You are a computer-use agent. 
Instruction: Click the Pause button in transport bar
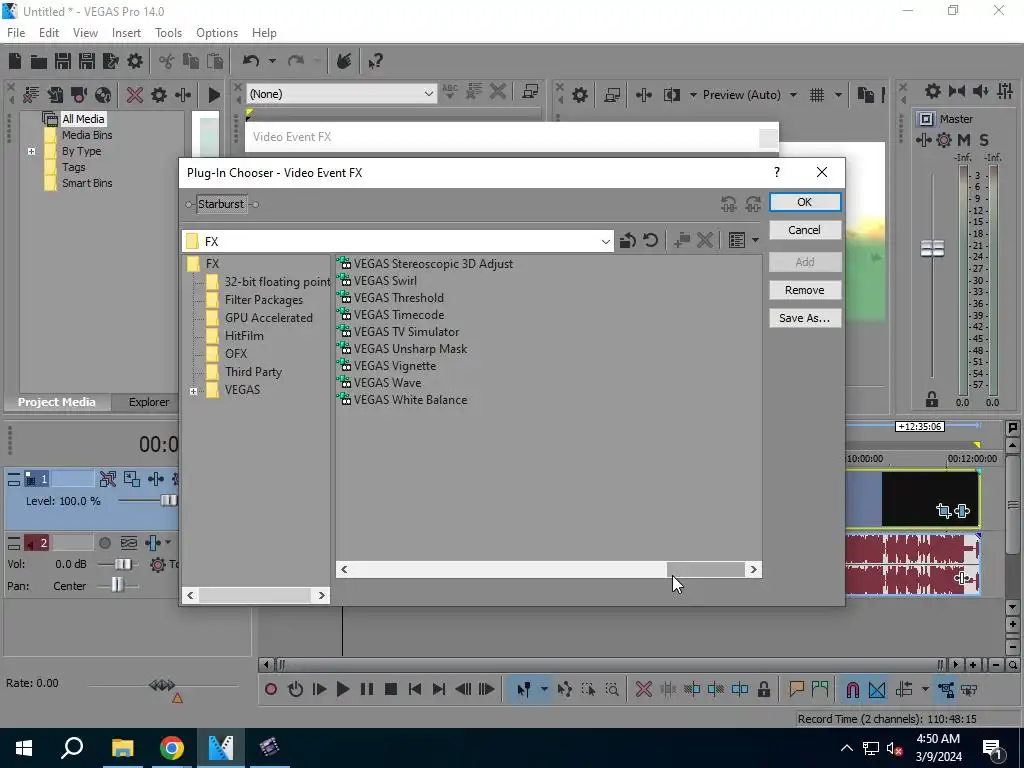[367, 689]
